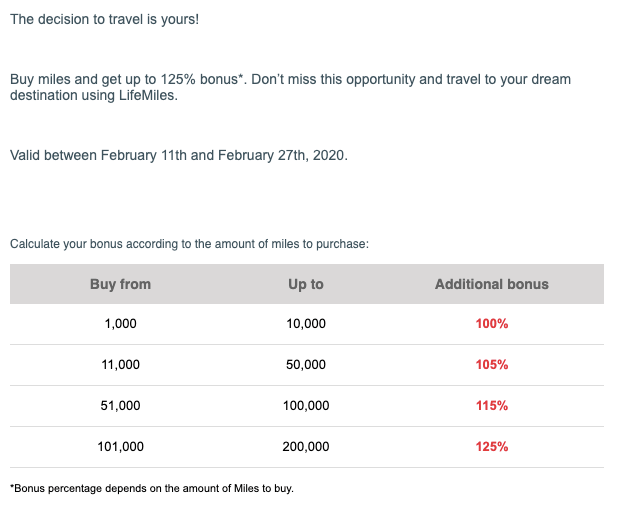Click the 'Calculate your bonus' instruction text
The height and width of the screenshot is (519, 627).
coord(189,244)
